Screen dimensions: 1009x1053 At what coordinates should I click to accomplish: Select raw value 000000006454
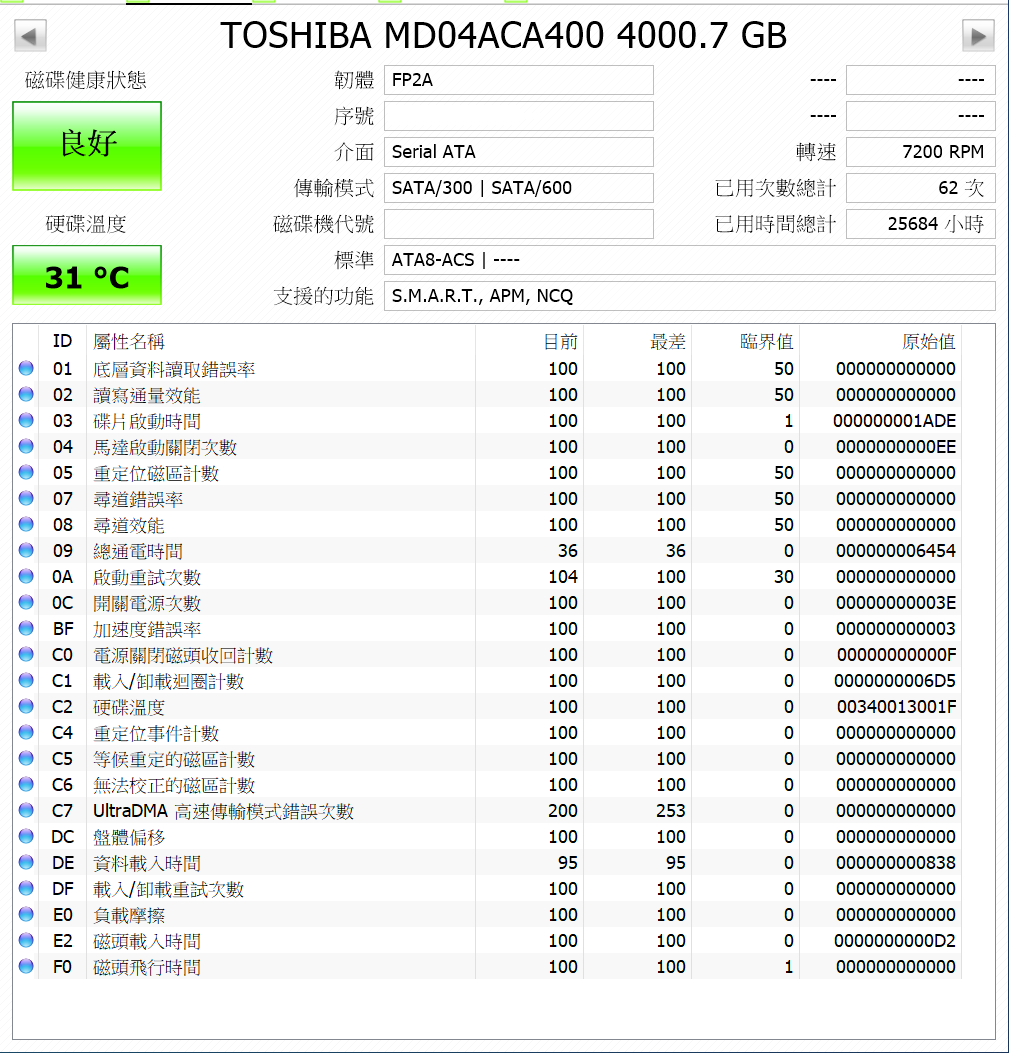pos(896,551)
